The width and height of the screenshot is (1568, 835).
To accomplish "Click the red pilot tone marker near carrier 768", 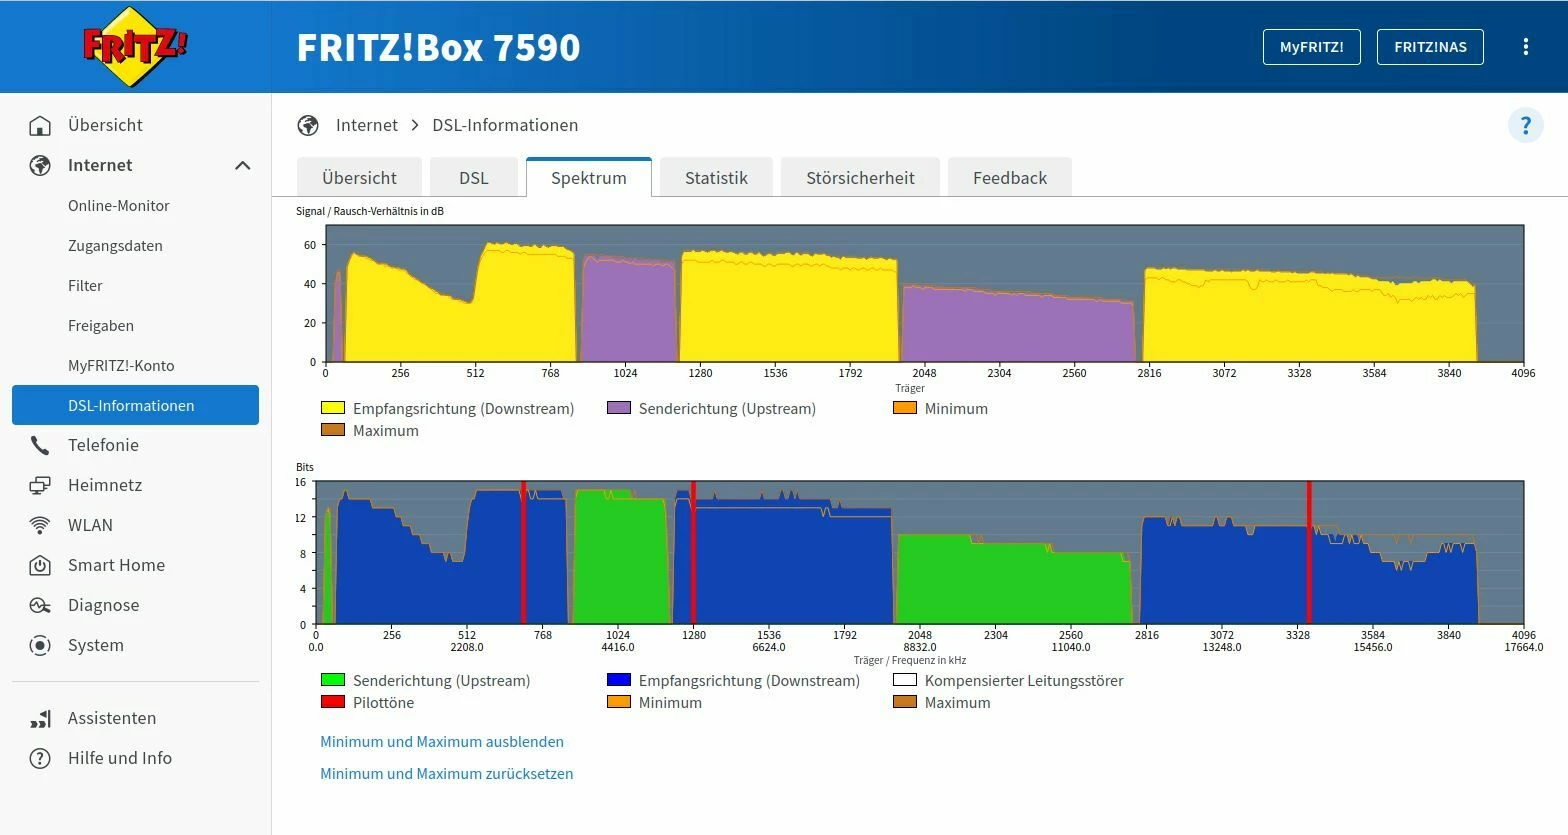I will coord(523,553).
